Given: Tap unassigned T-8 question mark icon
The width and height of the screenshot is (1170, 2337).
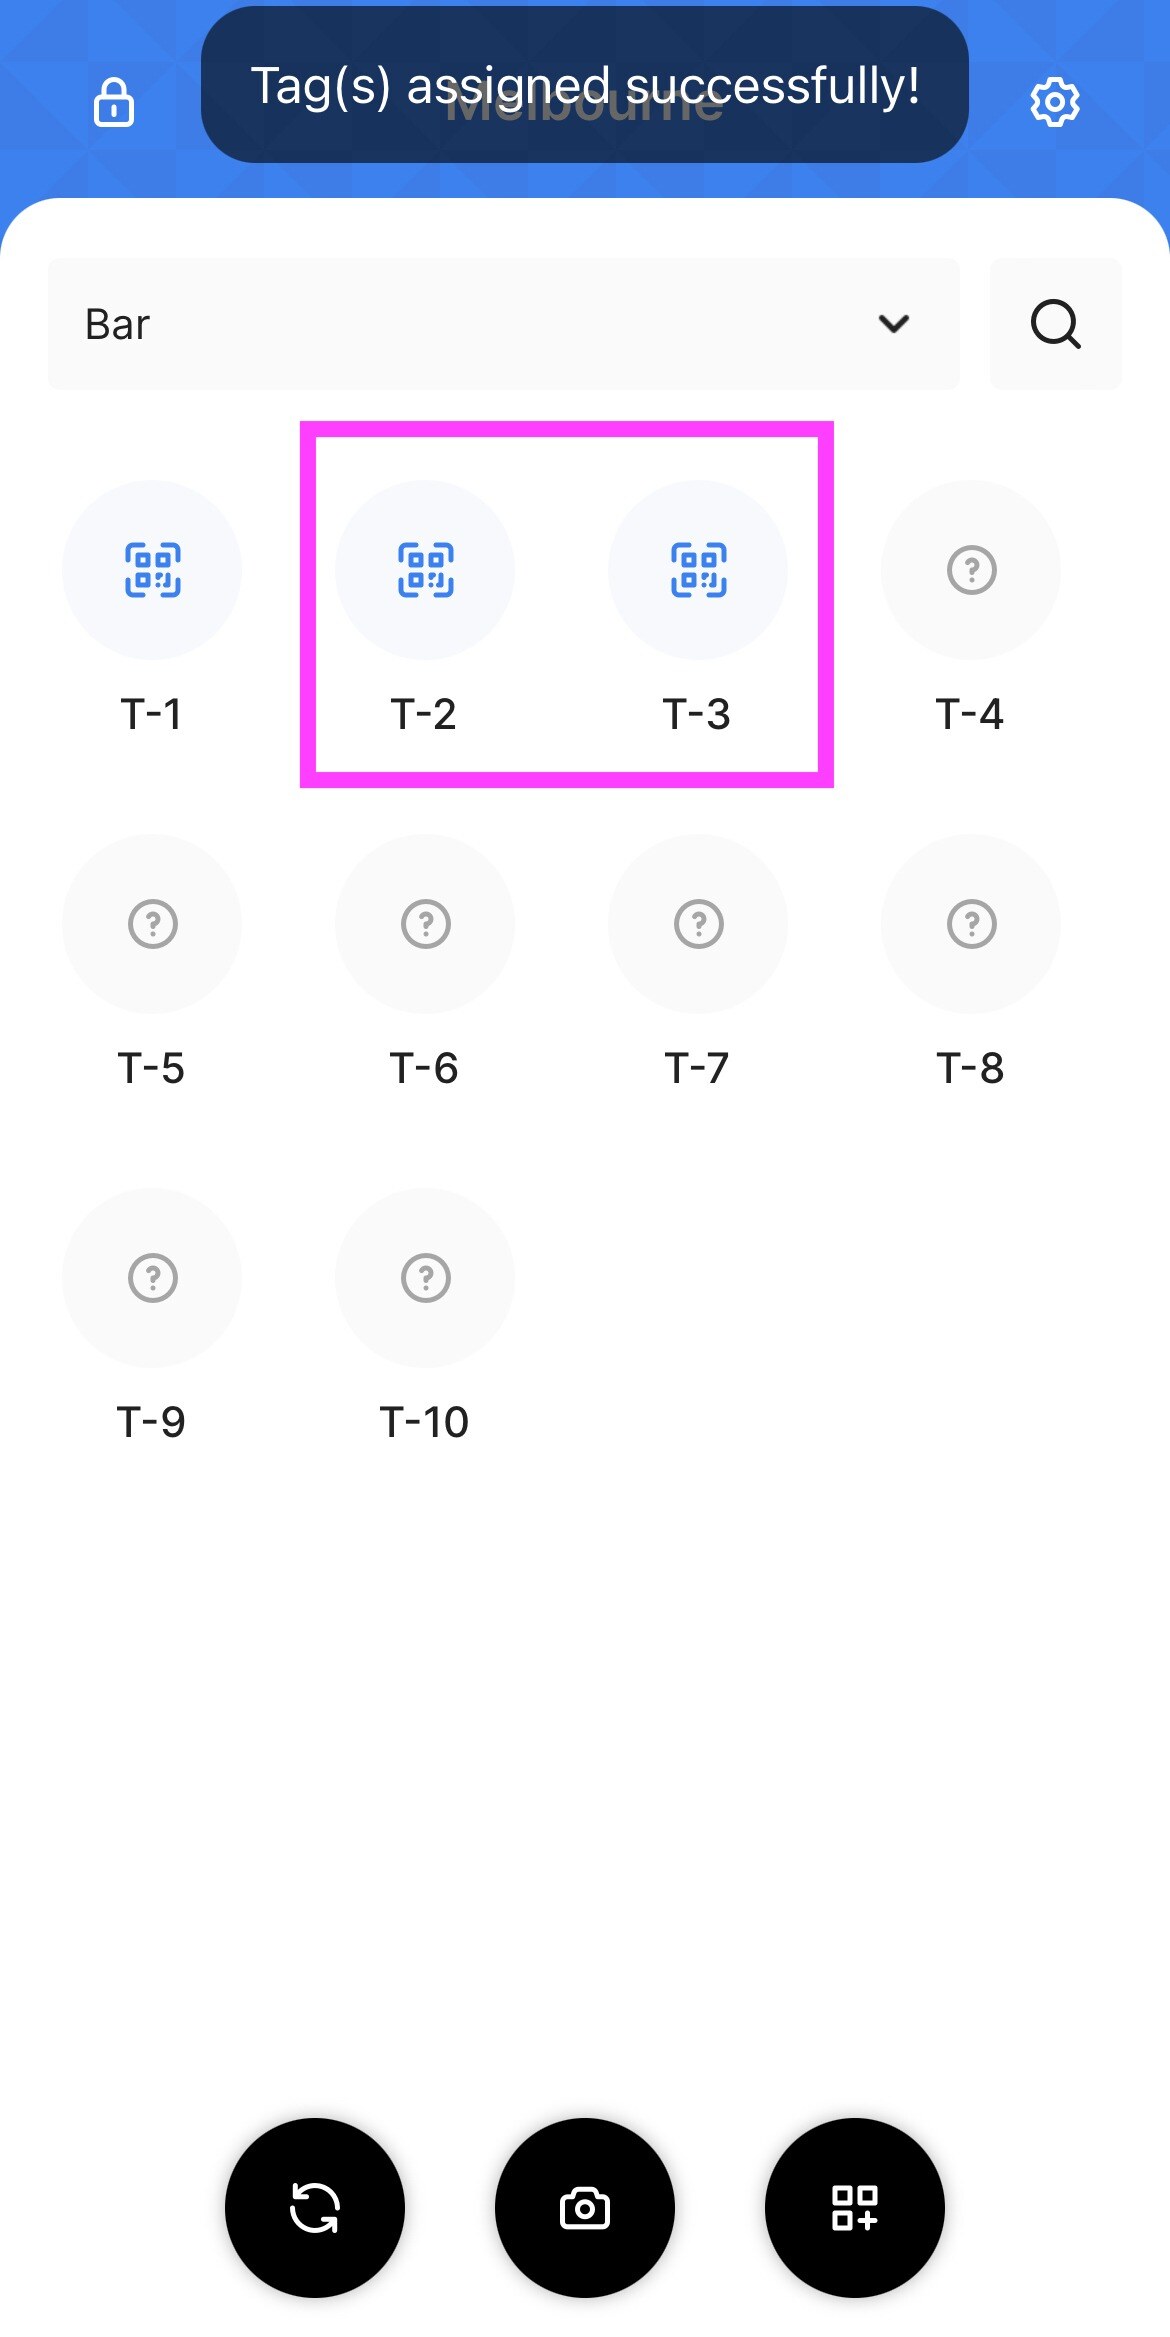Looking at the screenshot, I should [971, 924].
